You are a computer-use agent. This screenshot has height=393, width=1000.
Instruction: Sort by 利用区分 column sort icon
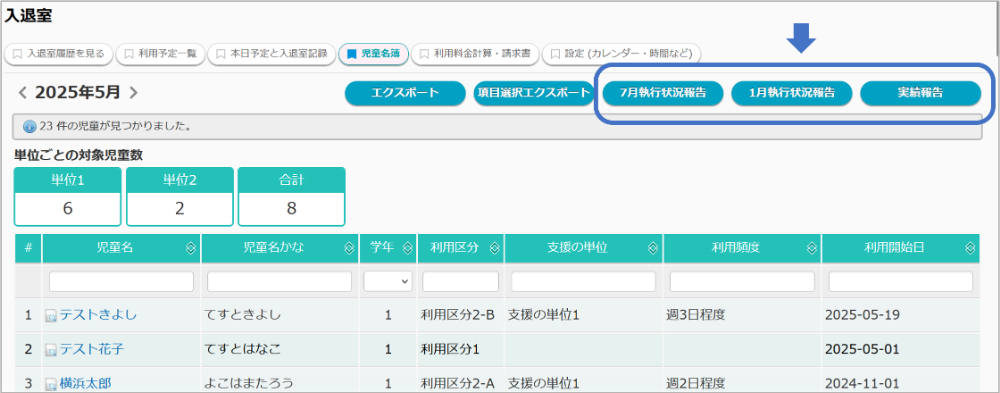(494, 249)
